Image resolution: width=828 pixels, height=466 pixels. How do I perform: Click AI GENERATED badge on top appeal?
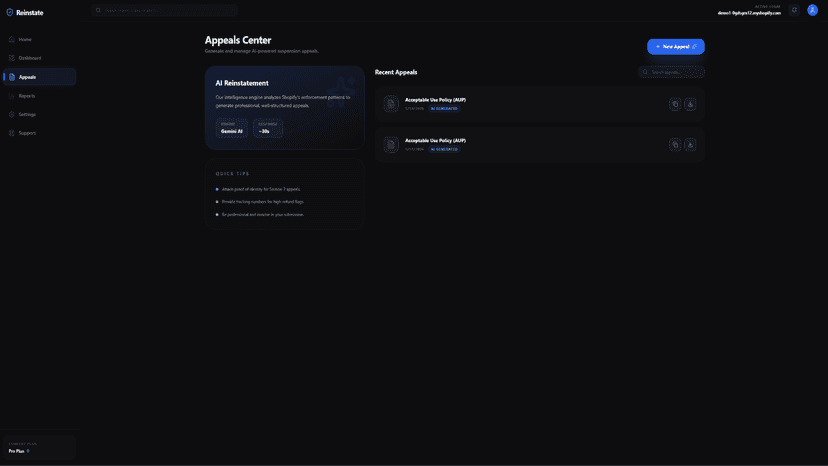click(x=444, y=108)
